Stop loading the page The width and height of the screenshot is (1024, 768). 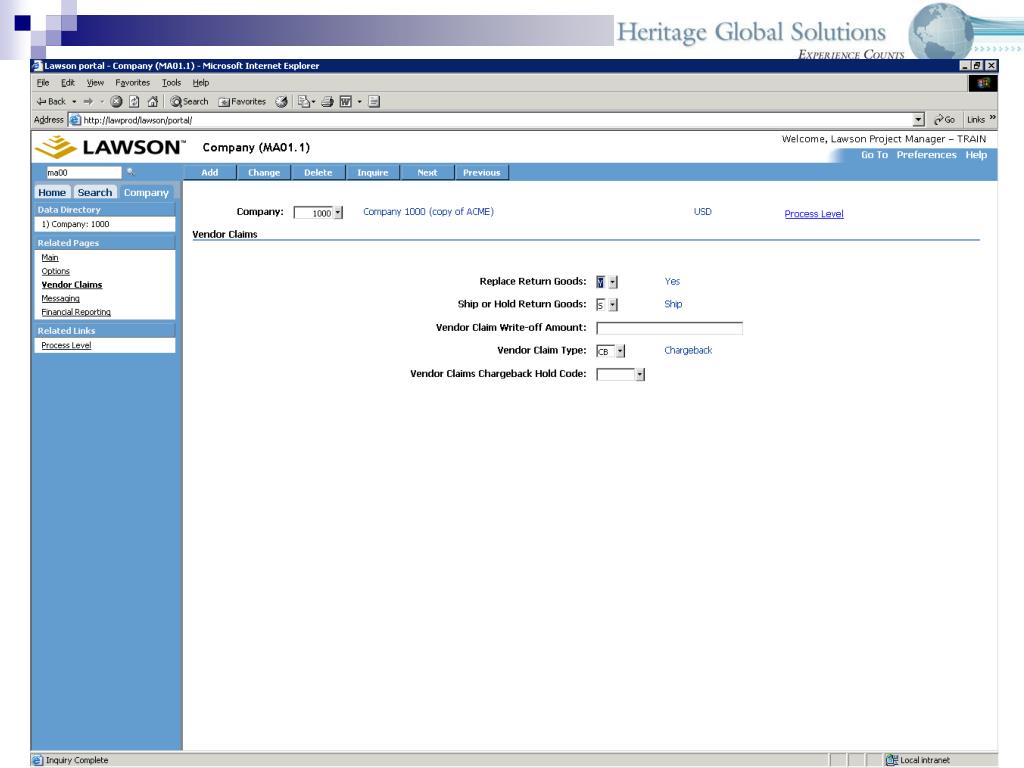tap(116, 101)
